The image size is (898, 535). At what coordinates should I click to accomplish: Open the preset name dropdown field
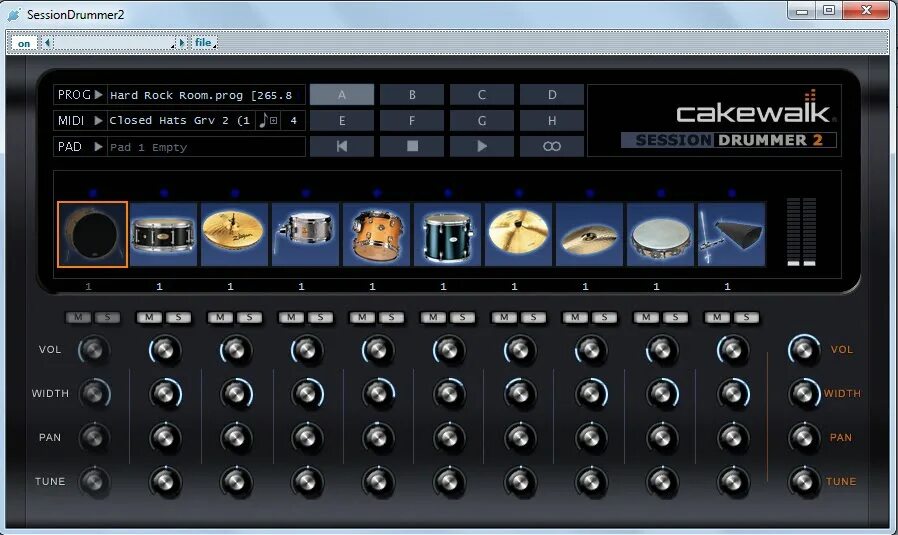point(115,43)
